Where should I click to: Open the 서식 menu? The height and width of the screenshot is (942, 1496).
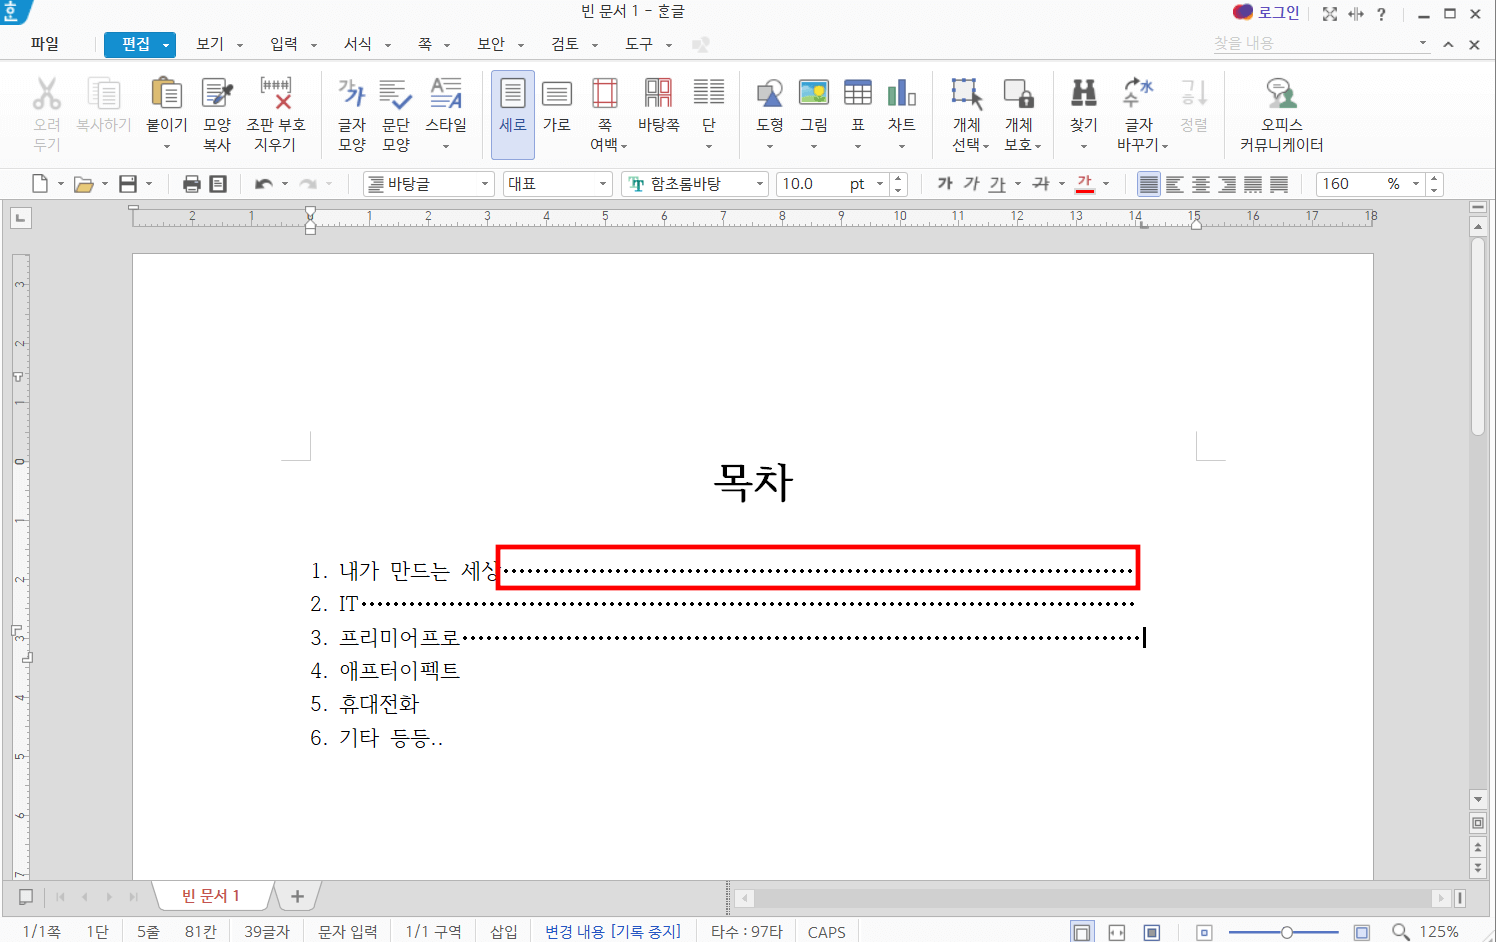pos(362,44)
